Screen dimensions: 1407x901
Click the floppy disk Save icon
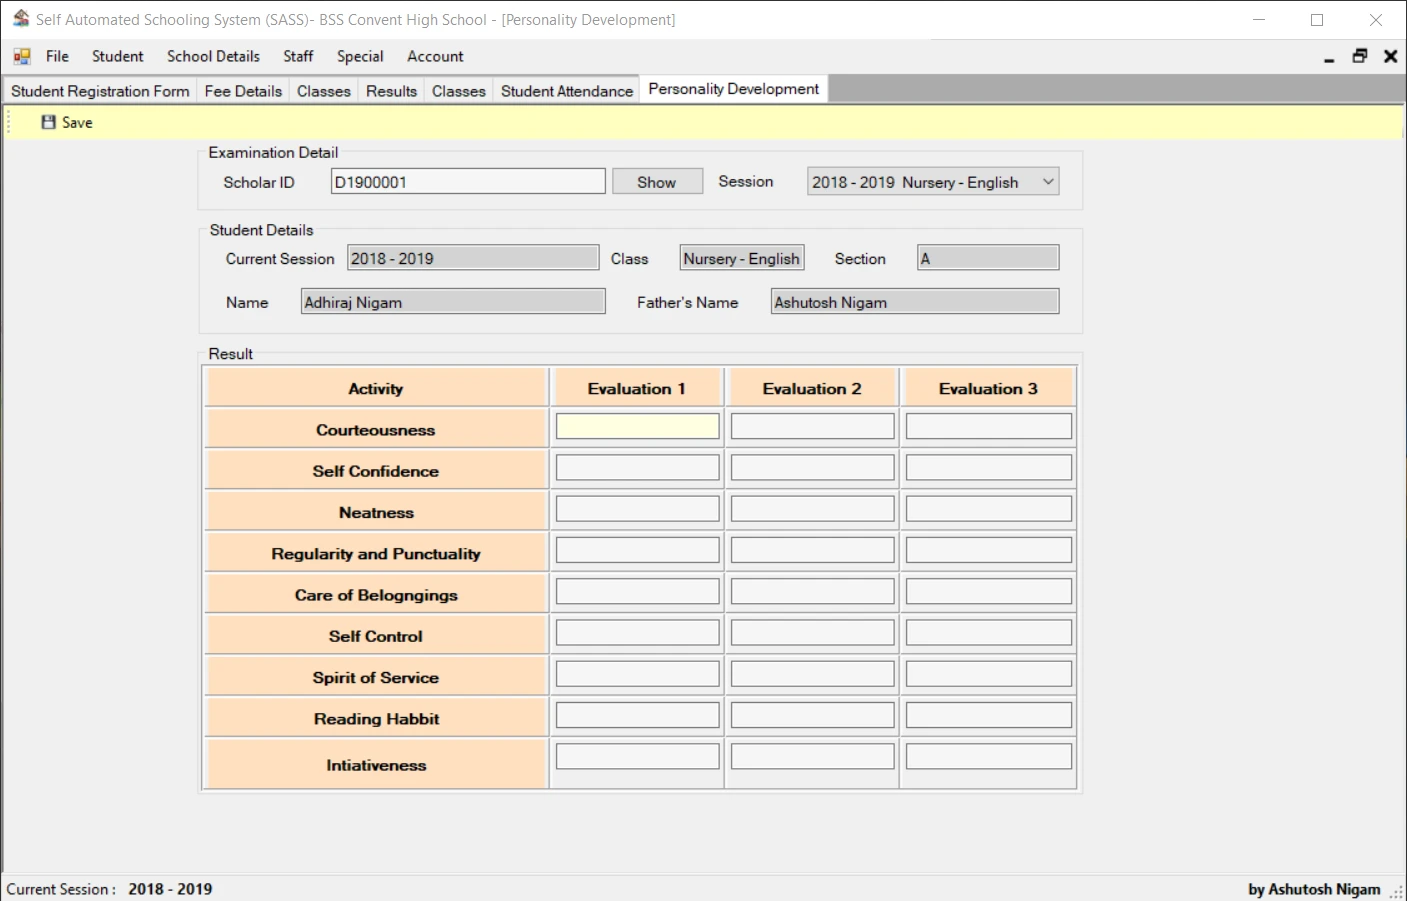tap(47, 122)
